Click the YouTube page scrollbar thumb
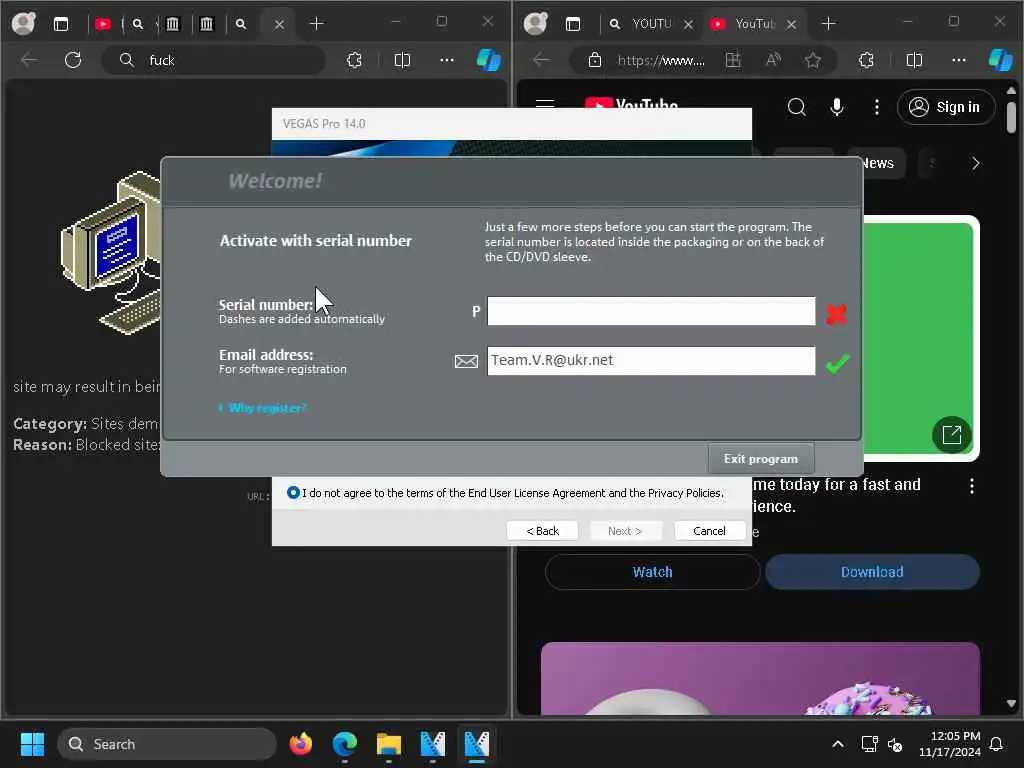The height and width of the screenshot is (768, 1024). [x=1011, y=118]
